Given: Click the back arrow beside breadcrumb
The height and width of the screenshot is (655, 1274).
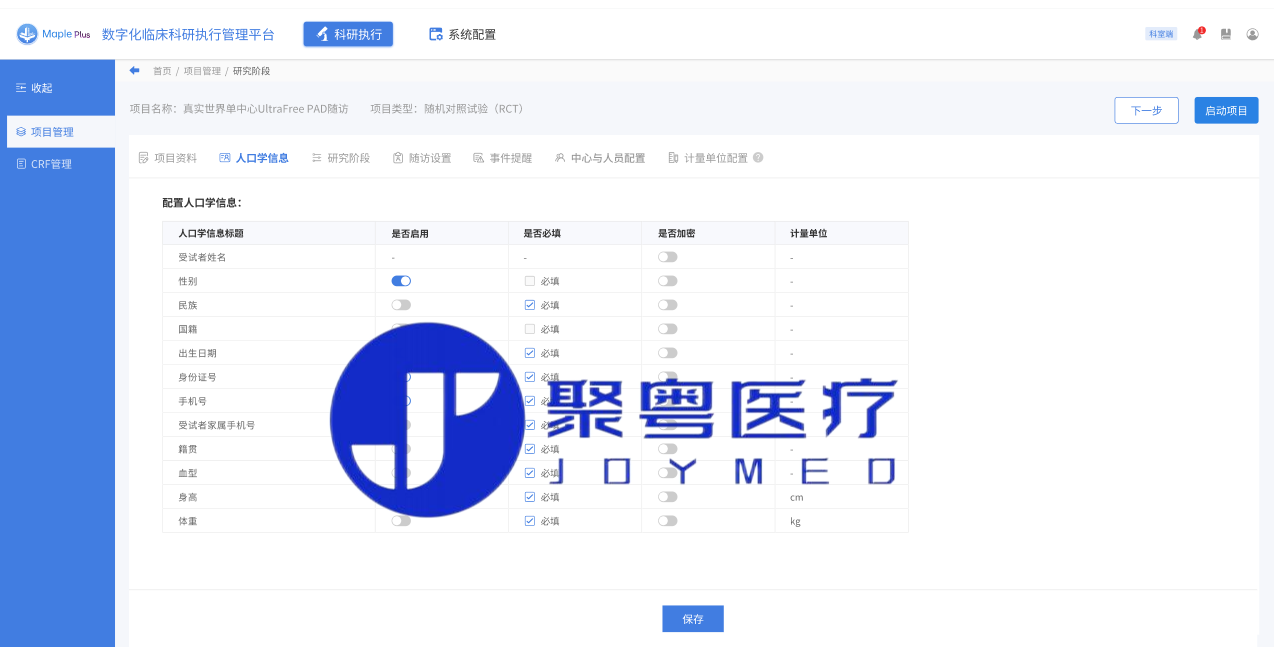Looking at the screenshot, I should (135, 71).
